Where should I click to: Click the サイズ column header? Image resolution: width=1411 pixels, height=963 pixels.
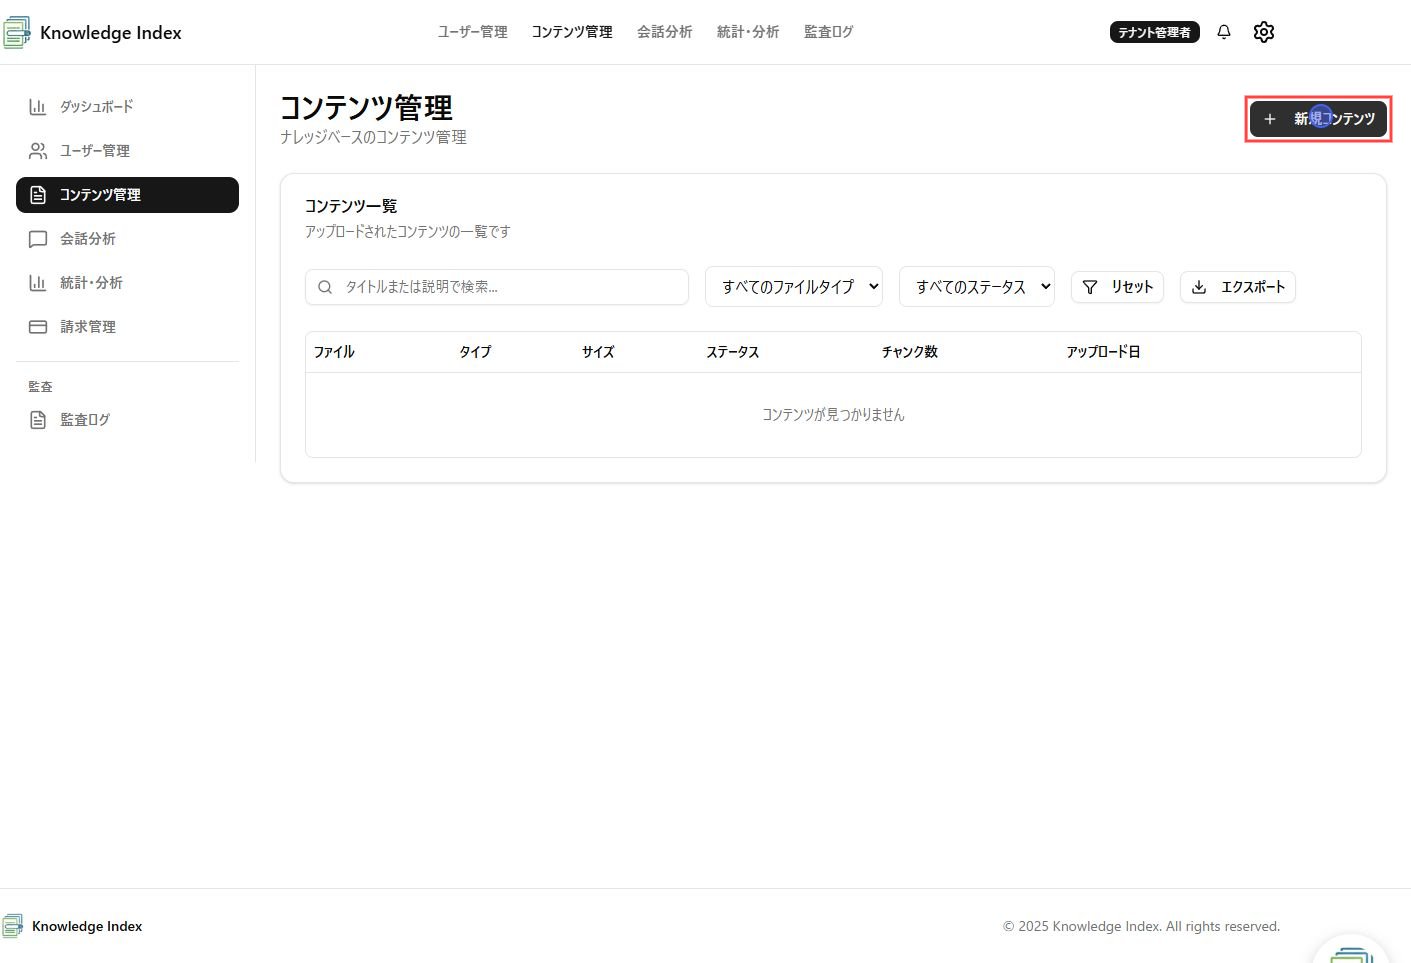[598, 352]
